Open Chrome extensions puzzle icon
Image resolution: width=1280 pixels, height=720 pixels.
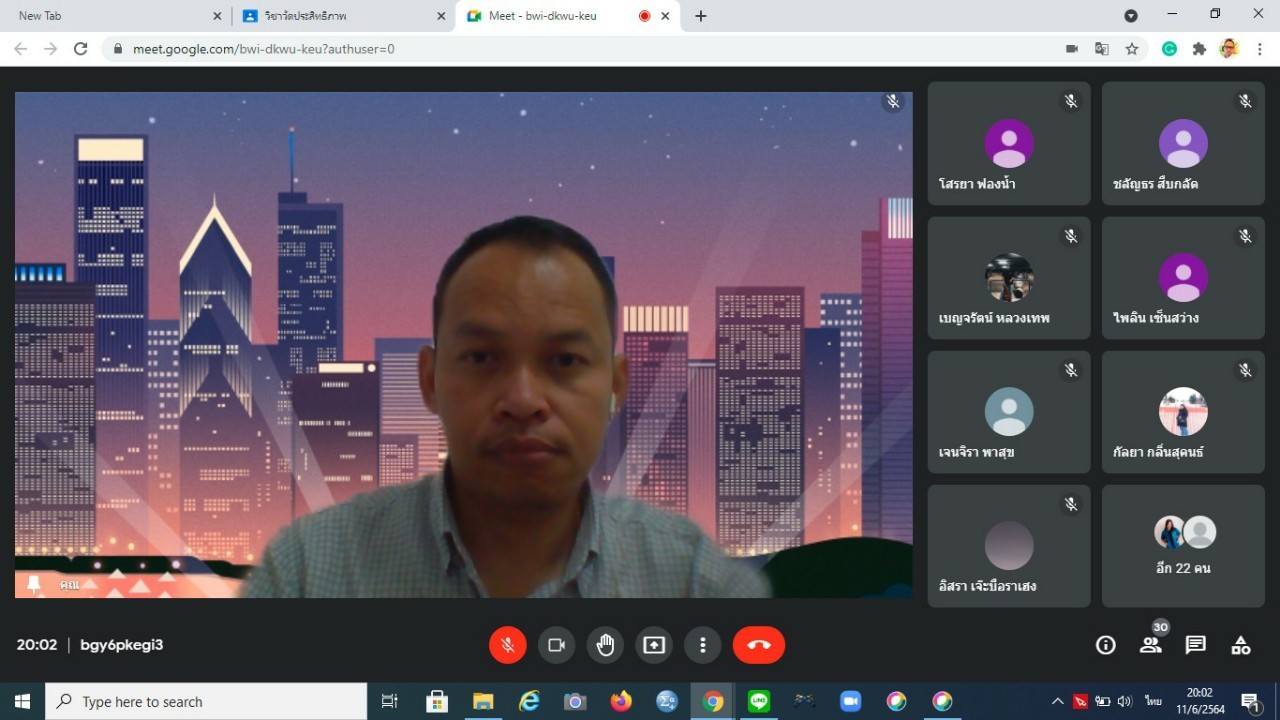(x=1199, y=49)
